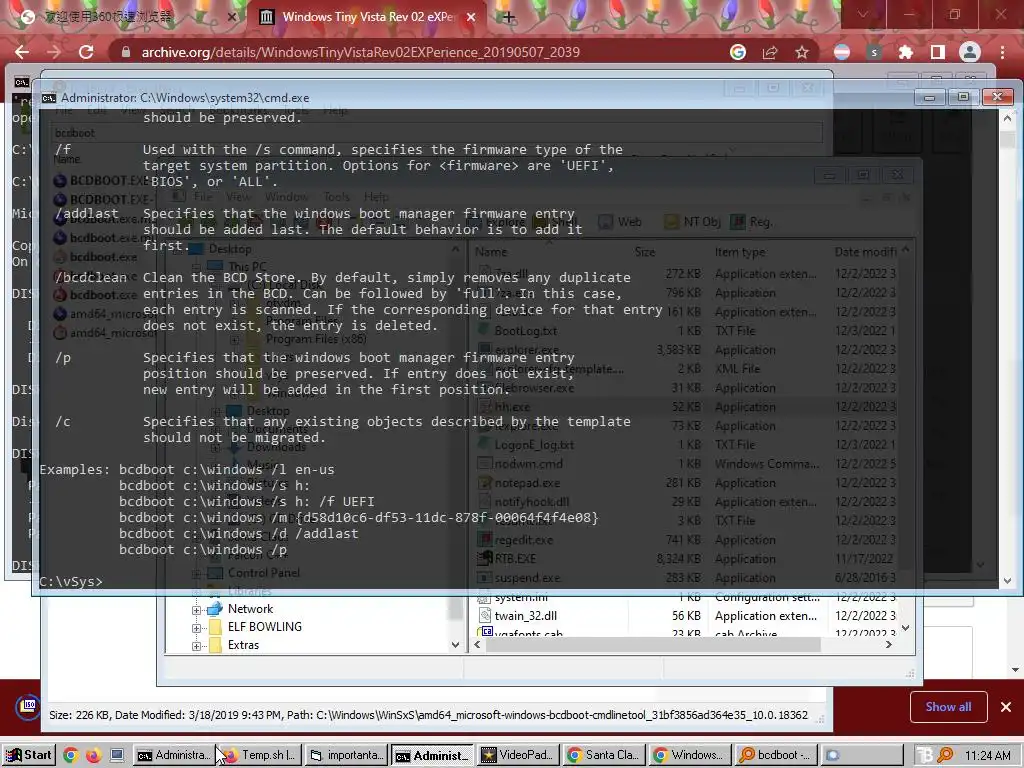Click the cmd window scrollbar down arrow

[1008, 580]
